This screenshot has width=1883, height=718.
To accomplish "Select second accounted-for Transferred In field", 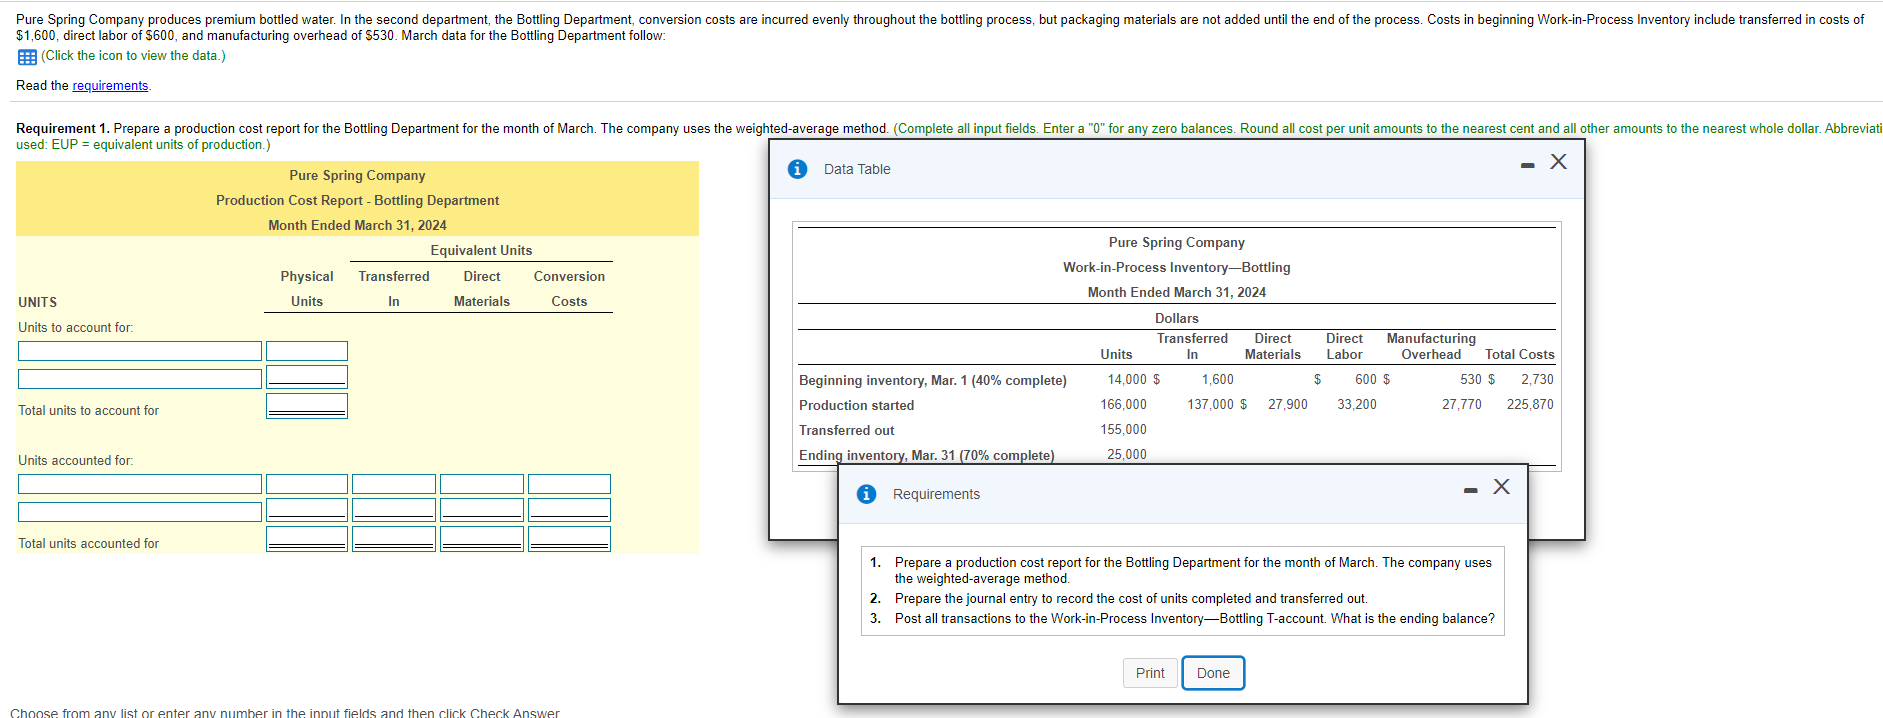I will pyautogui.click(x=394, y=510).
